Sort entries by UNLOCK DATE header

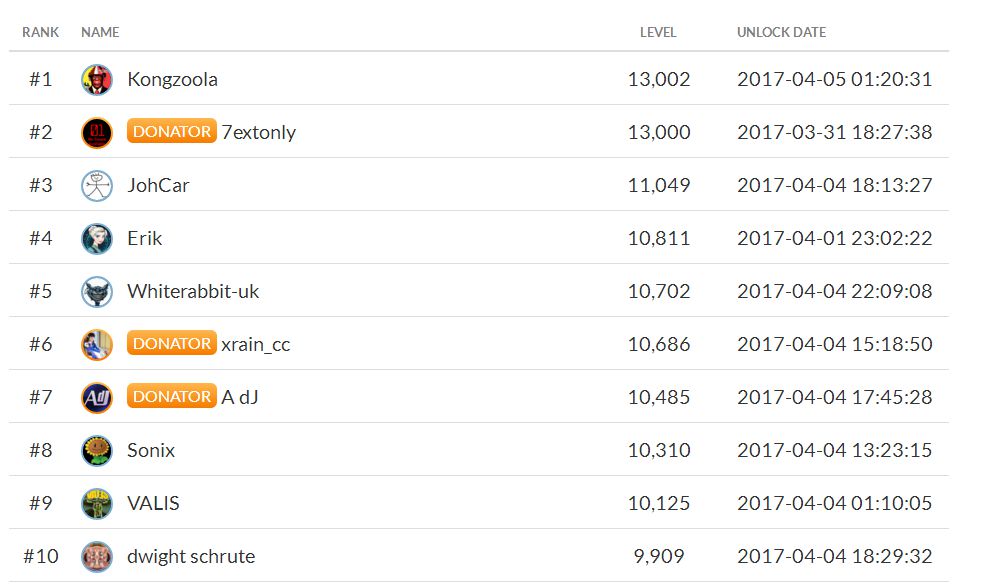pyautogui.click(x=781, y=31)
